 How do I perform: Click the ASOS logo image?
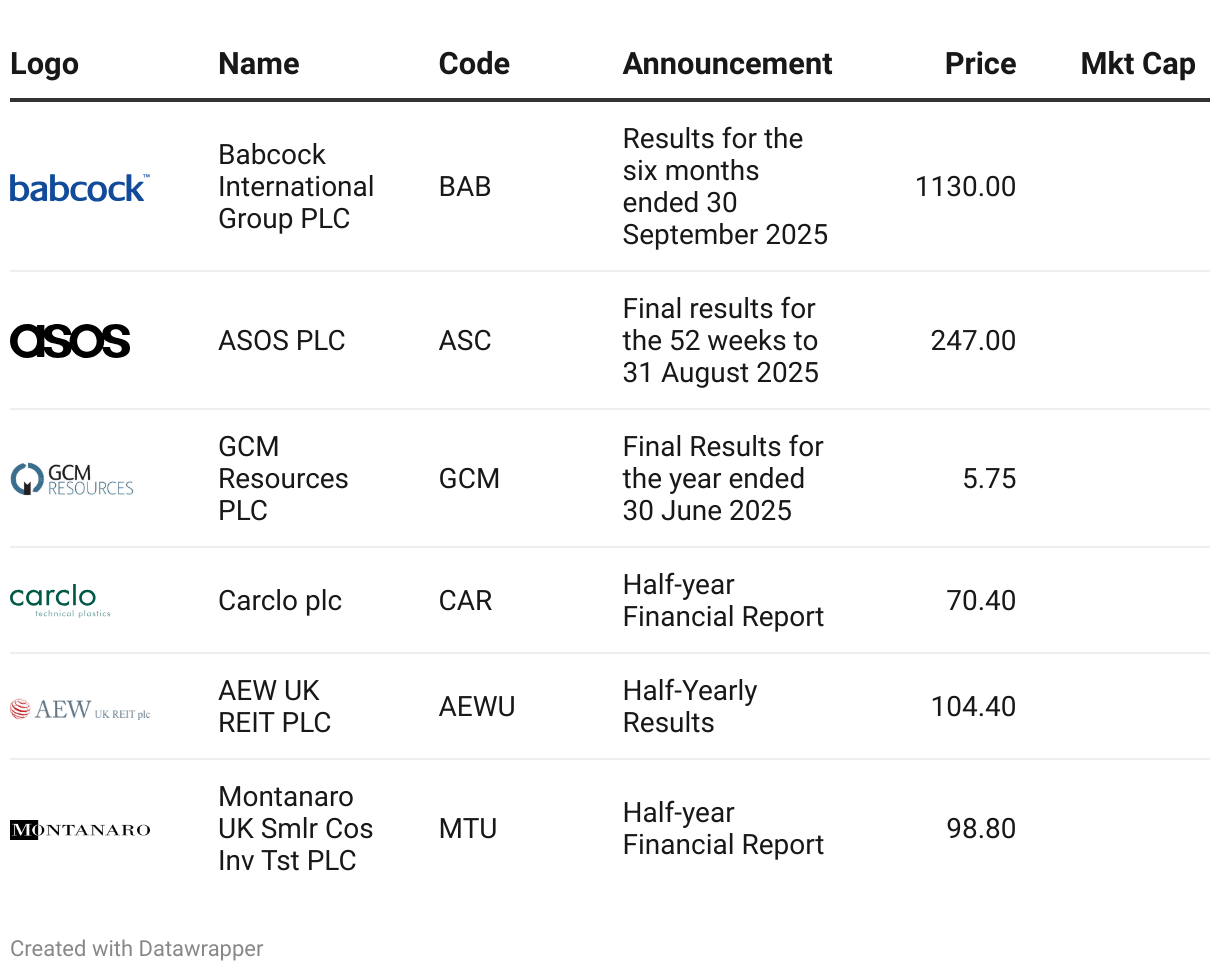click(x=70, y=341)
